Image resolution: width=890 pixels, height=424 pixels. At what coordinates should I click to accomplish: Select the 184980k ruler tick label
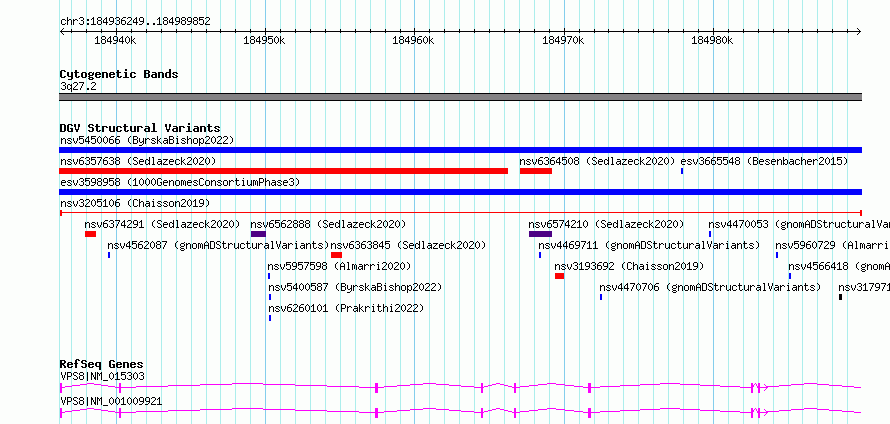[712, 40]
